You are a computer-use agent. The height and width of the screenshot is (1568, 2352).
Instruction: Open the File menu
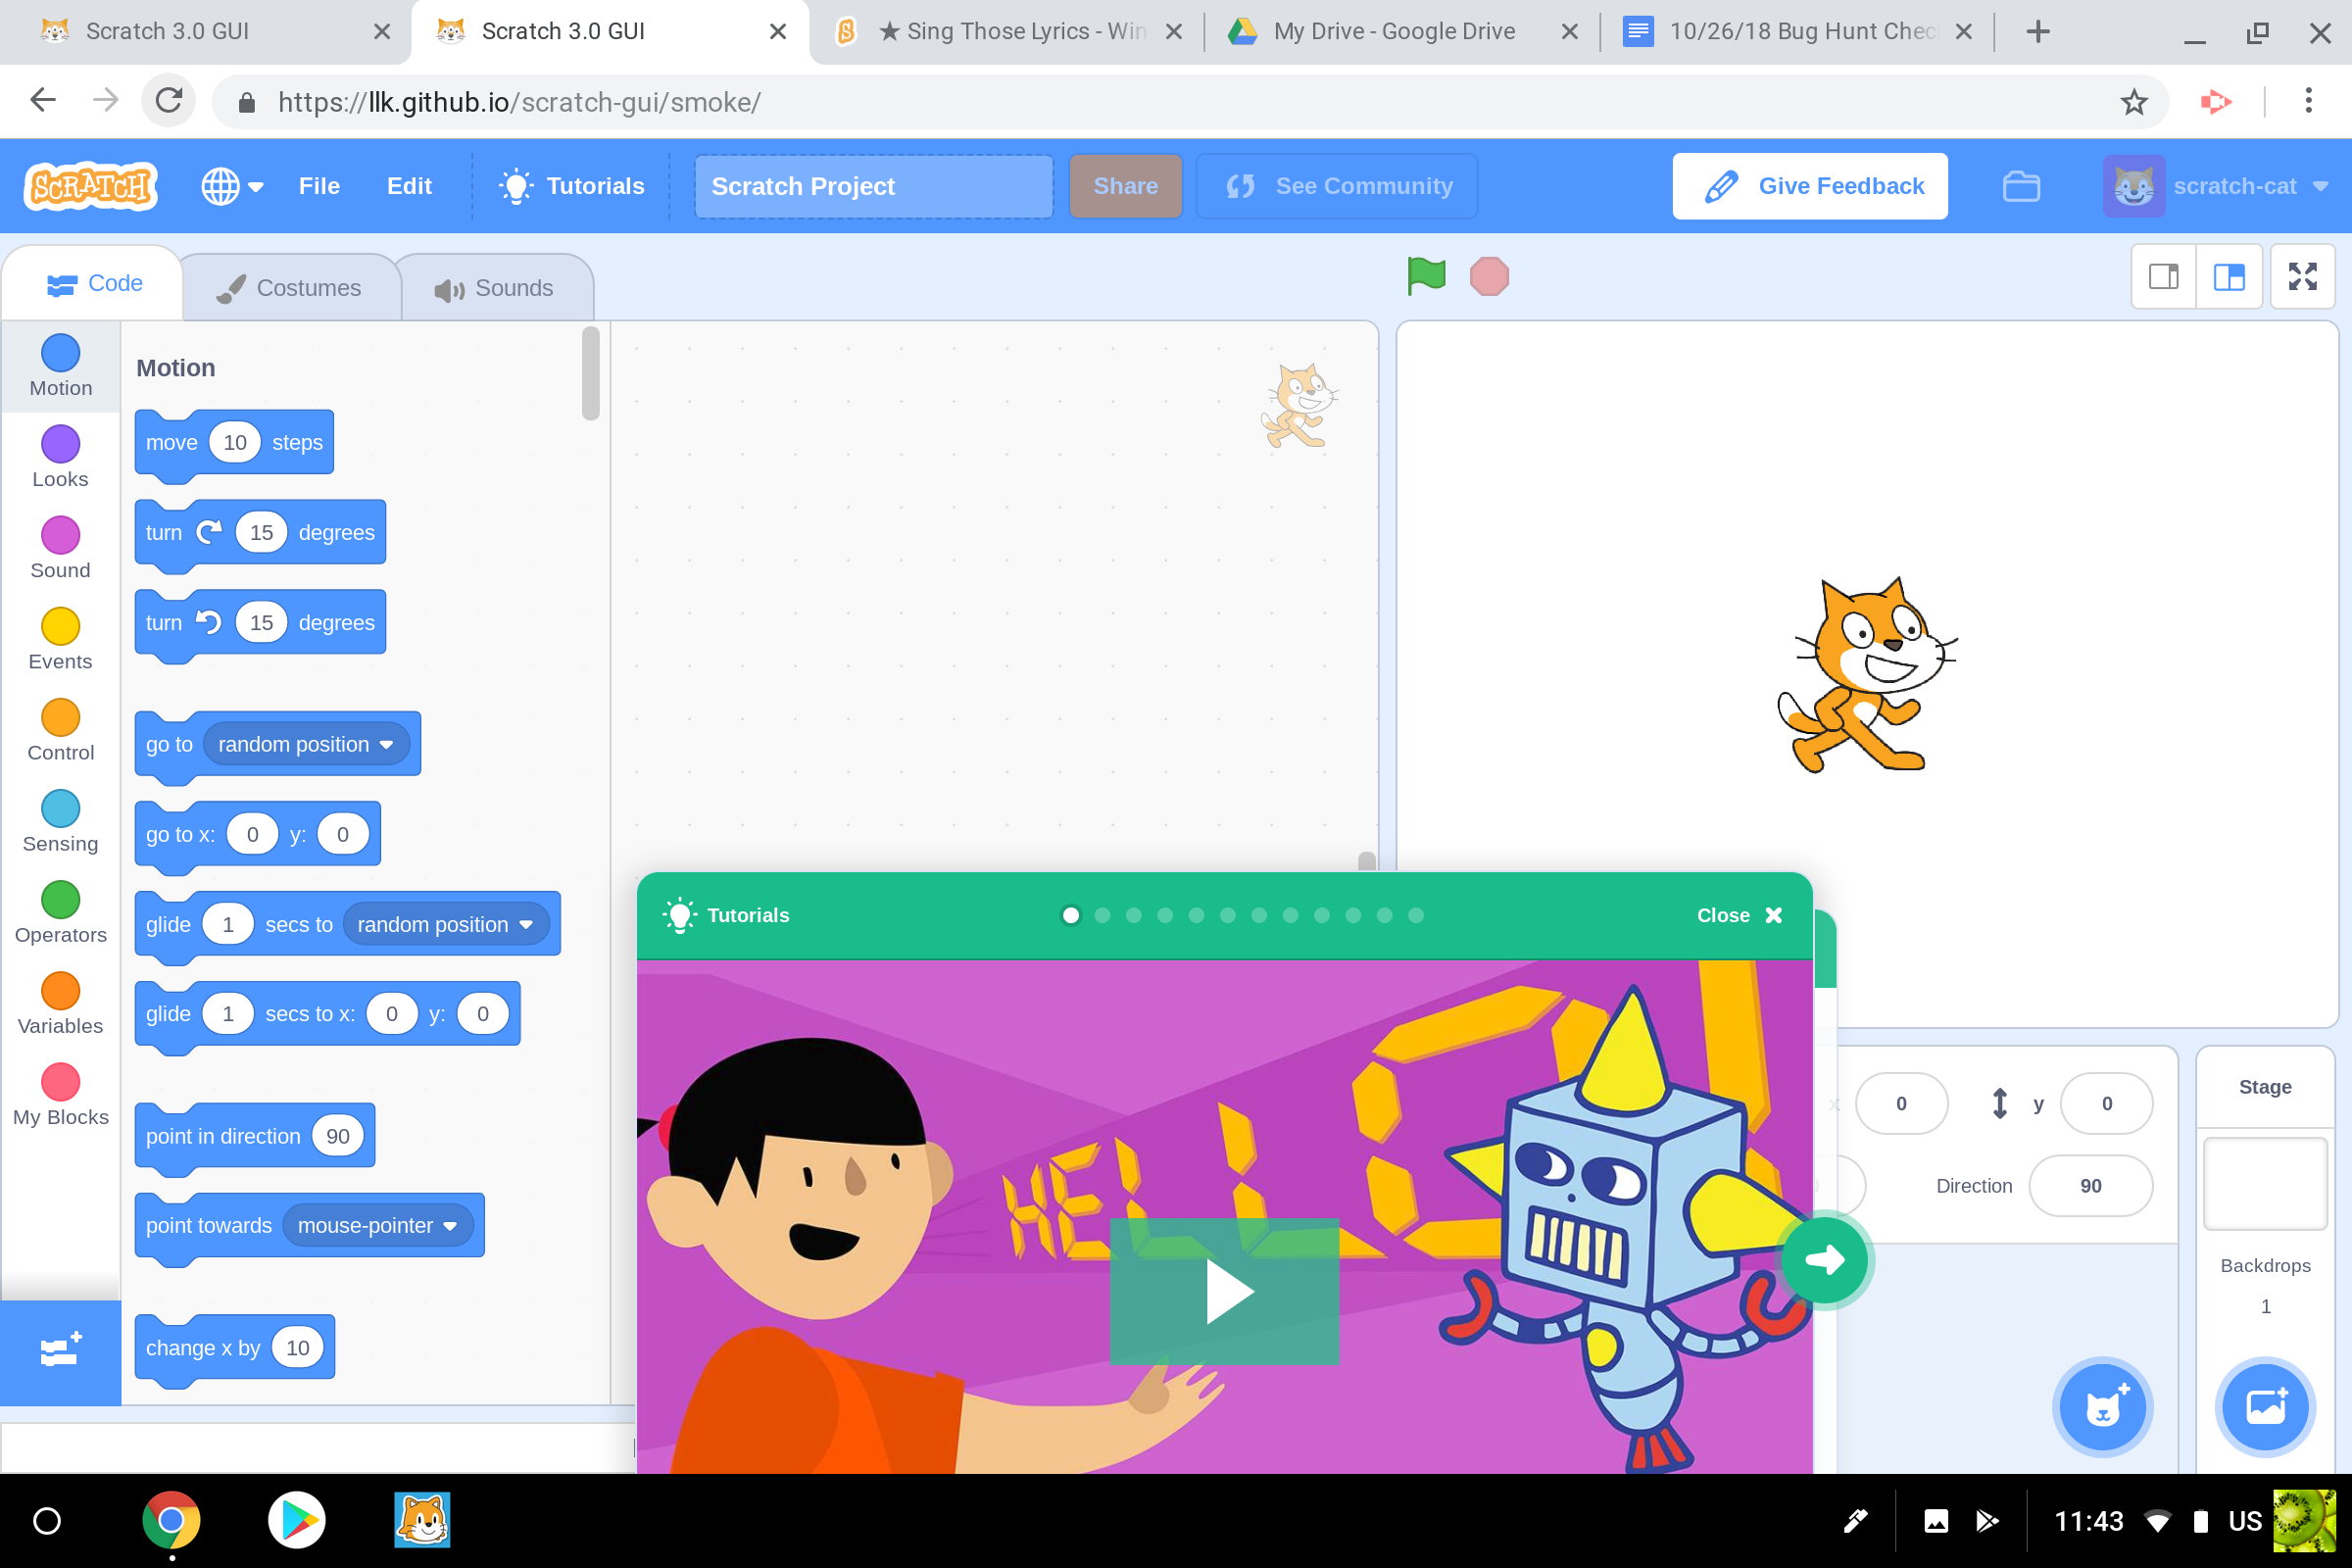[x=319, y=186]
